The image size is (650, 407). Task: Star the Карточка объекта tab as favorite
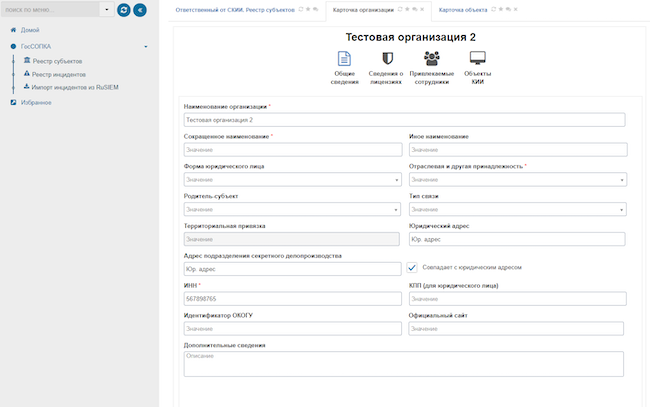pyautogui.click(x=501, y=9)
